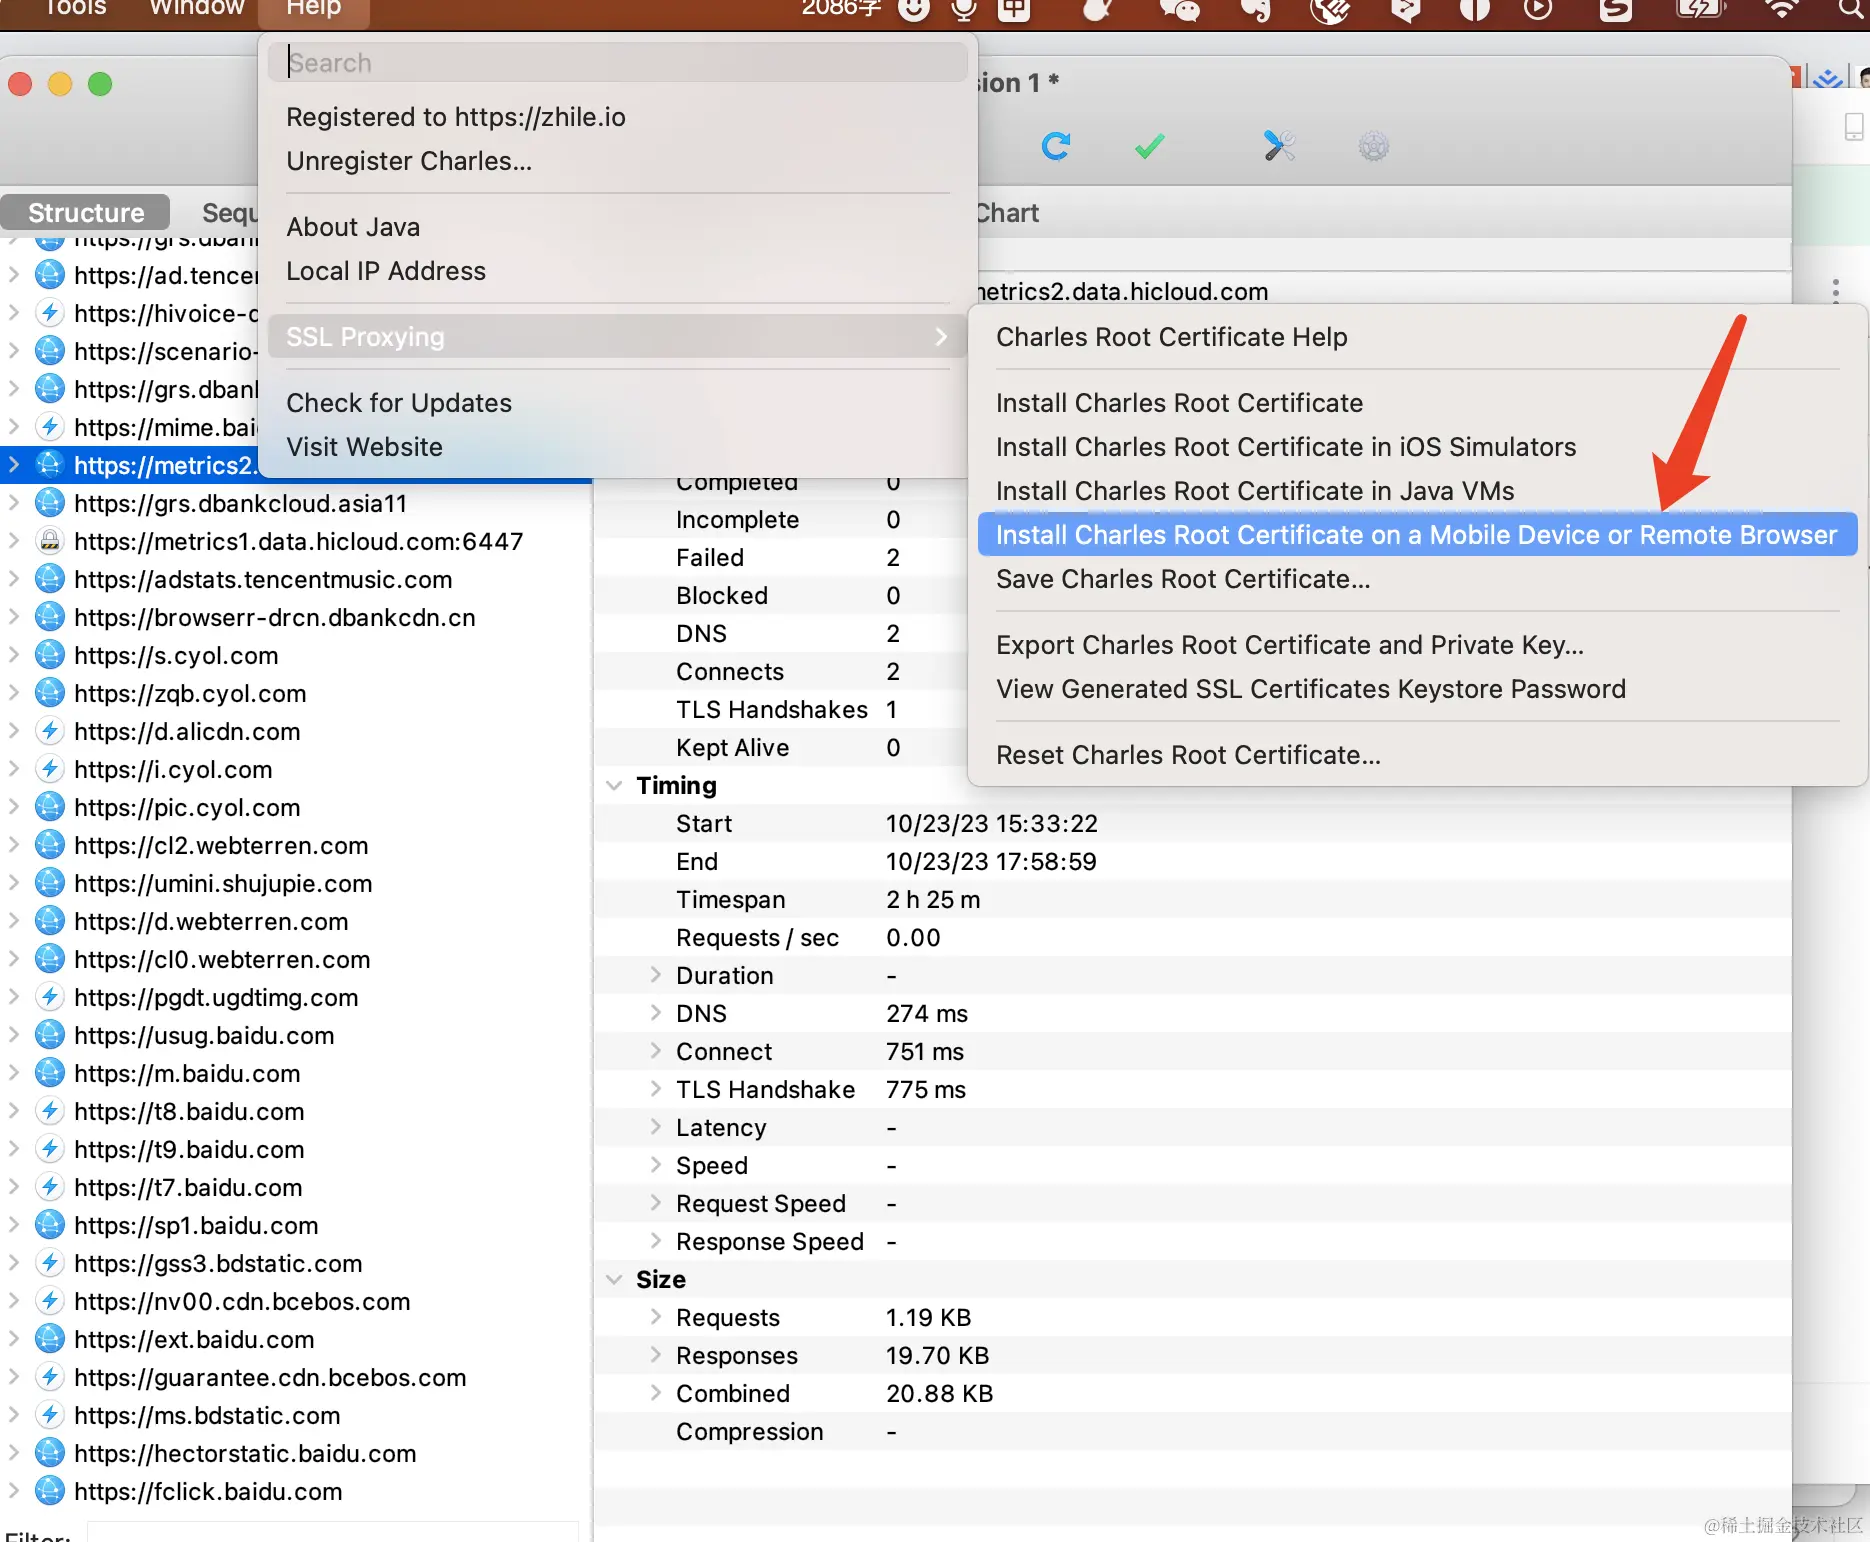Viewport: 1870px width, 1542px height.
Task: Click the lightning icon beside https://pgdt.ugdtimg.com
Action: coord(49,997)
